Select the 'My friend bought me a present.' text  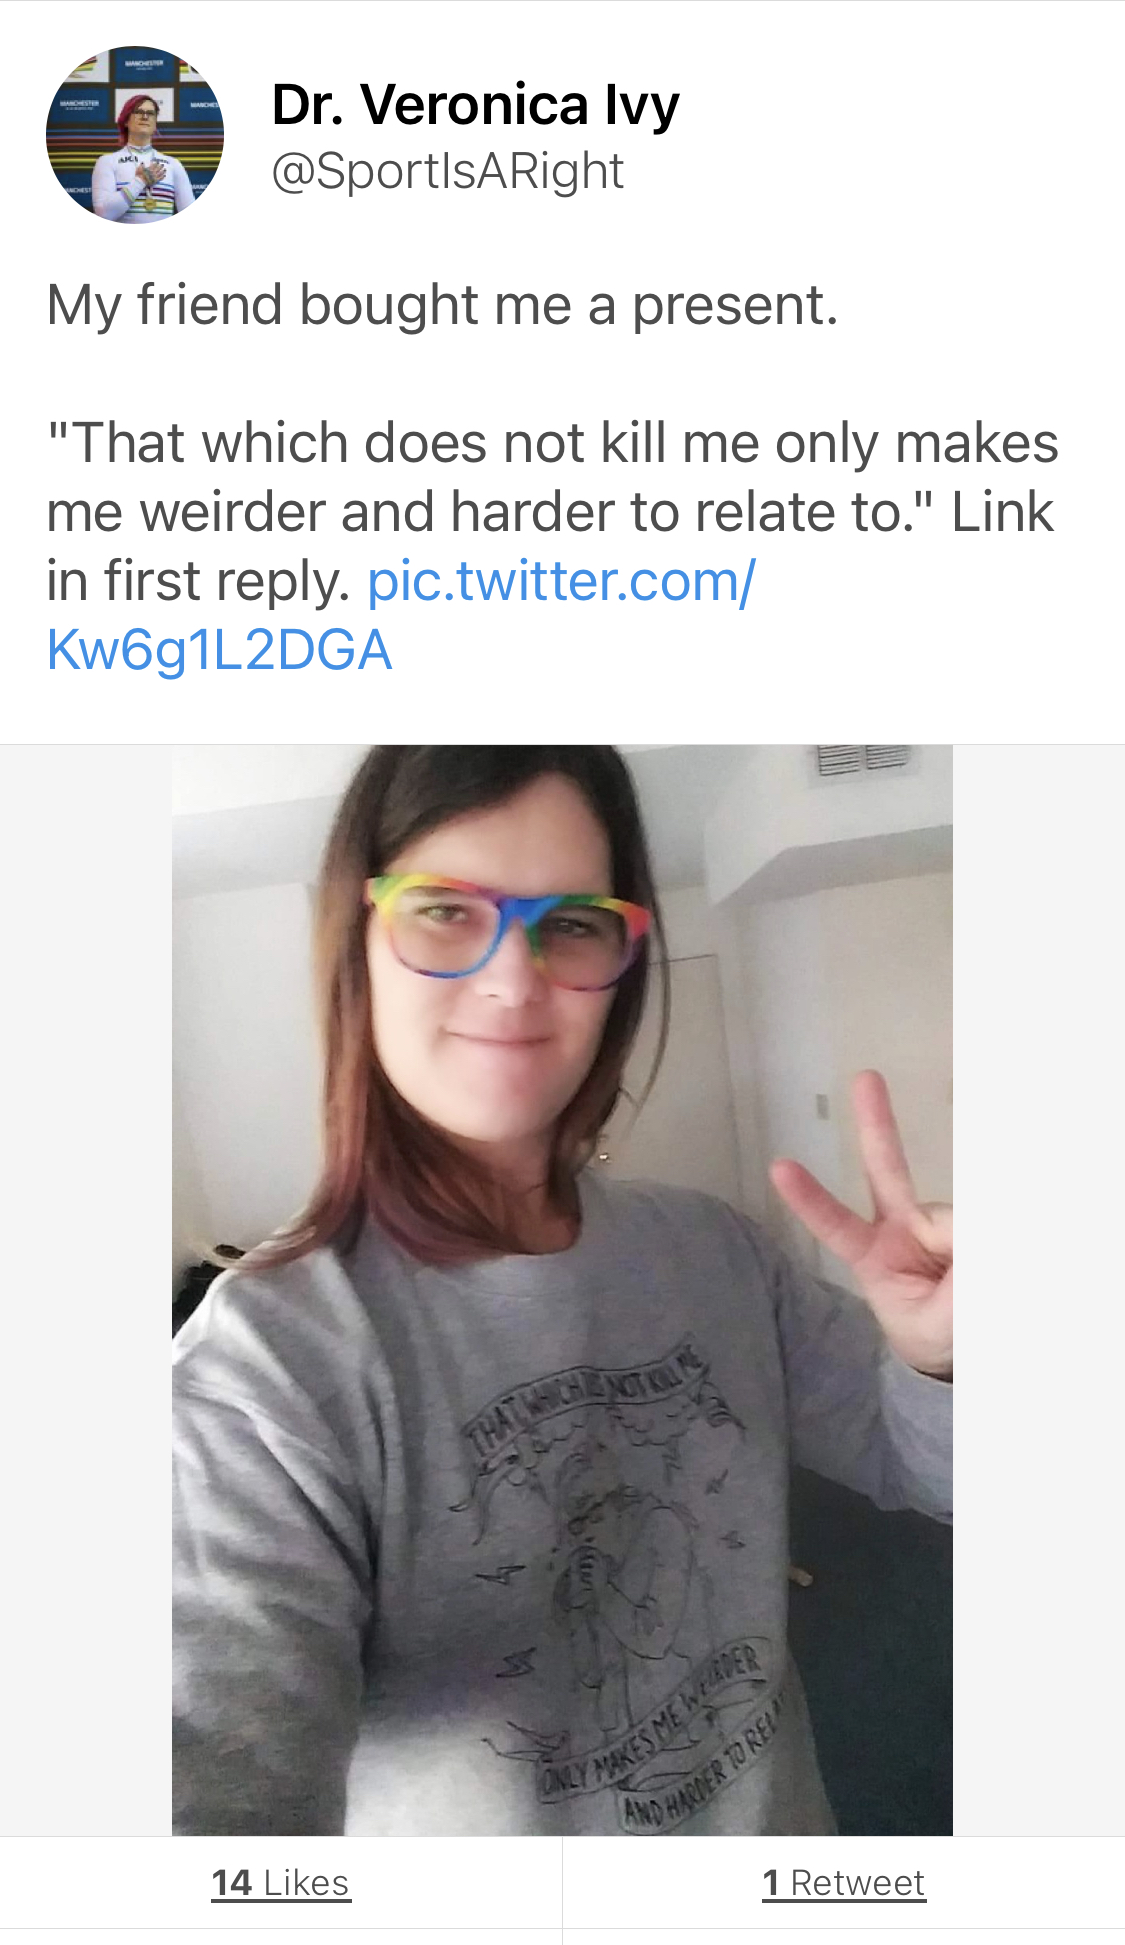coord(442,305)
